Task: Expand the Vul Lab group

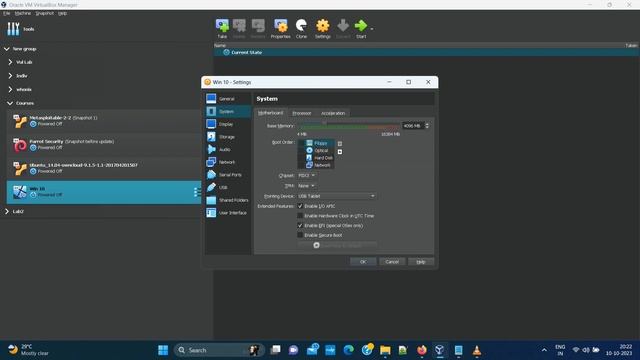Action: point(10,62)
